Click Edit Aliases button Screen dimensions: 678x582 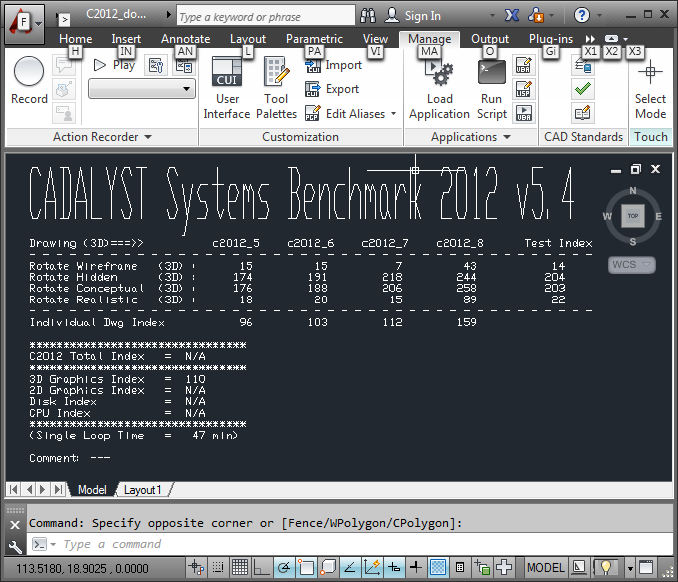tap(345, 114)
